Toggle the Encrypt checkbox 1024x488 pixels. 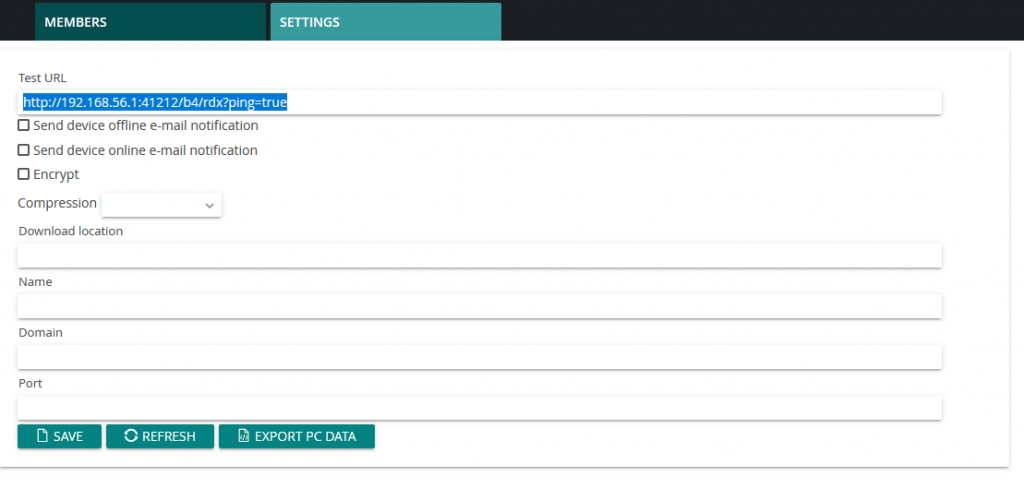coord(24,174)
